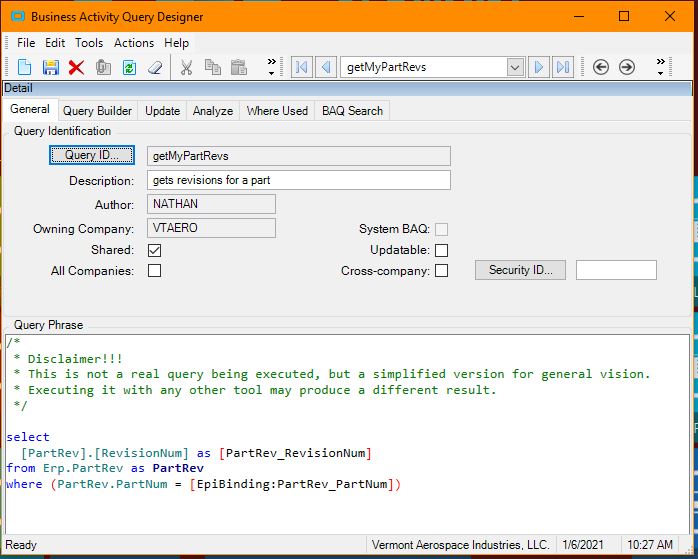Enable the All Companies checkbox
Viewport: 698px width, 559px height.
tap(154, 271)
